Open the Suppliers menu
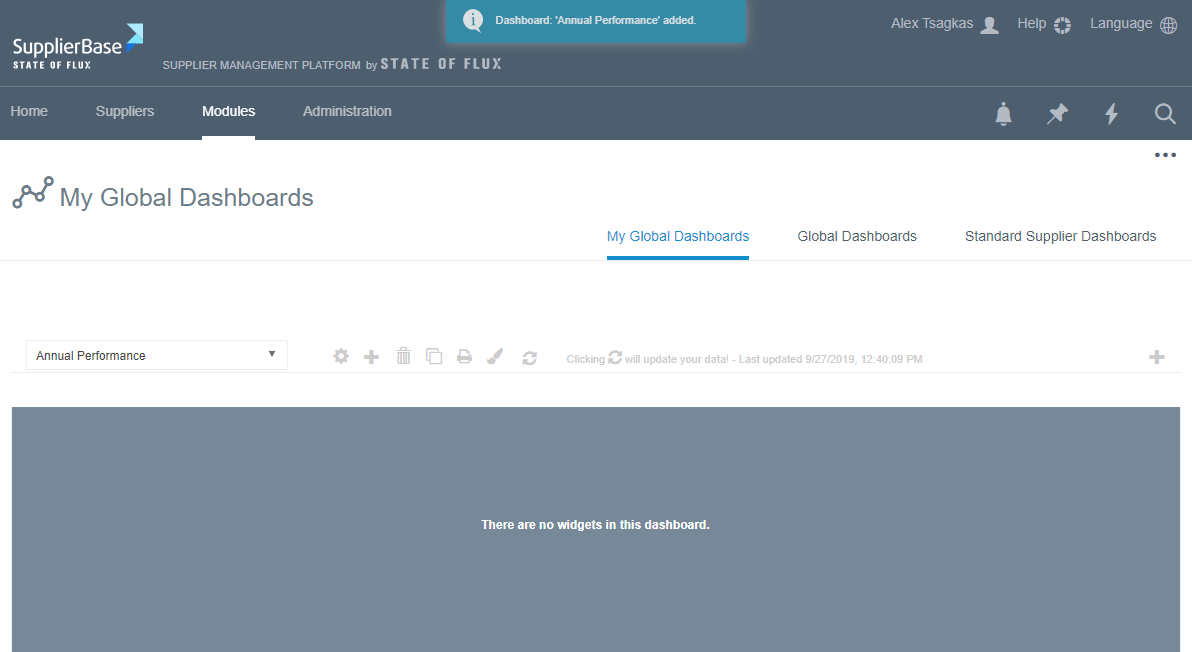 click(125, 112)
